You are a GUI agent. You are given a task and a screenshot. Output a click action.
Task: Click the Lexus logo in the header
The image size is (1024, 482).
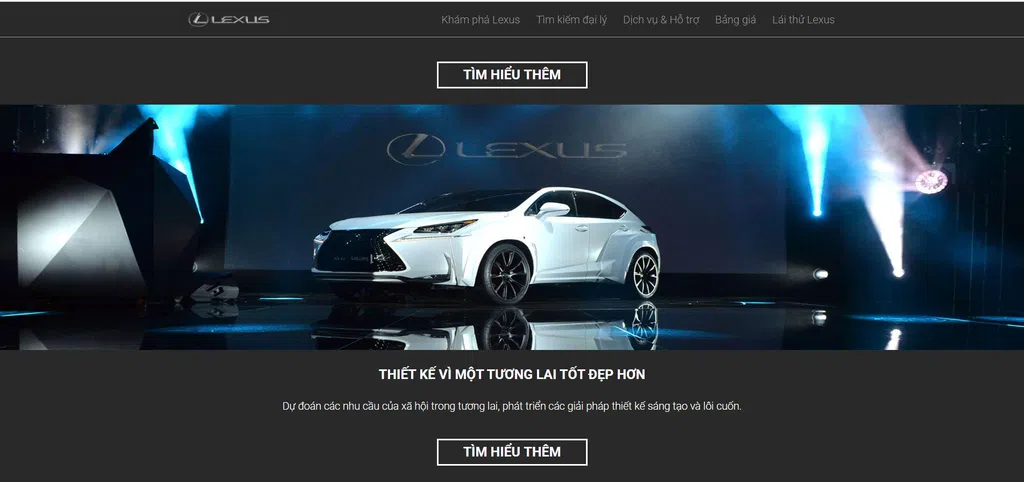pos(229,20)
